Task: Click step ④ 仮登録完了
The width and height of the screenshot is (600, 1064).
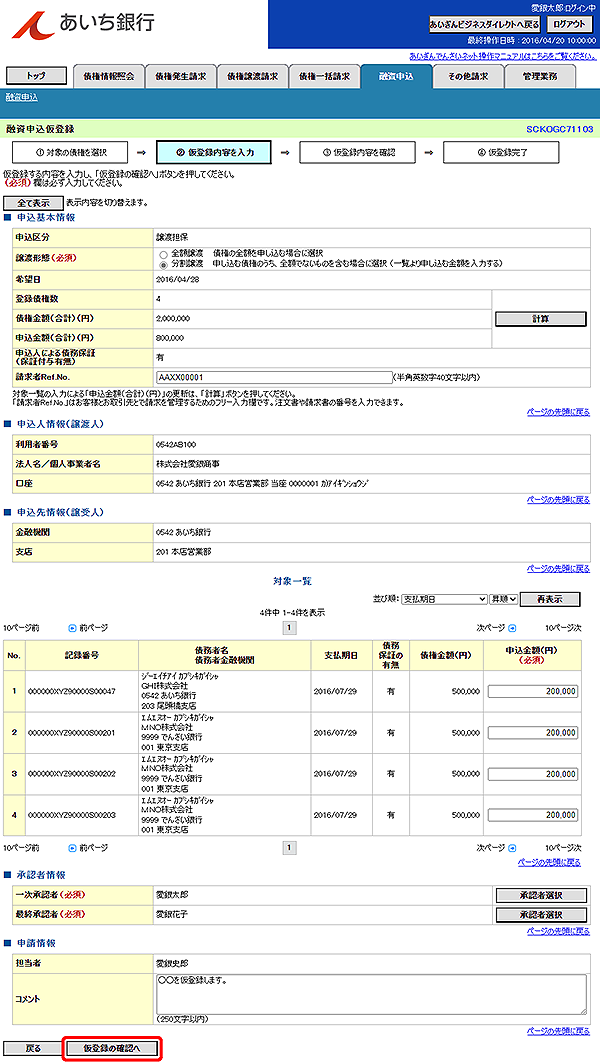Action: [x=501, y=153]
